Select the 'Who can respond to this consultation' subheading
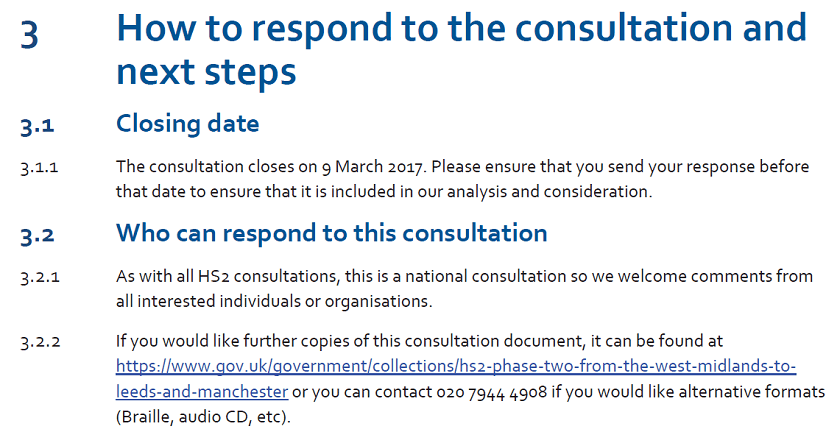 [x=332, y=234]
